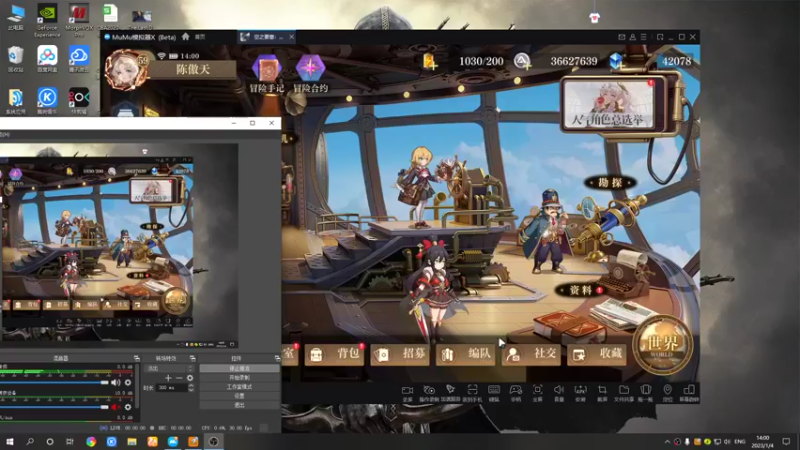
Task: Open the 收藏 collection button
Action: (596, 354)
